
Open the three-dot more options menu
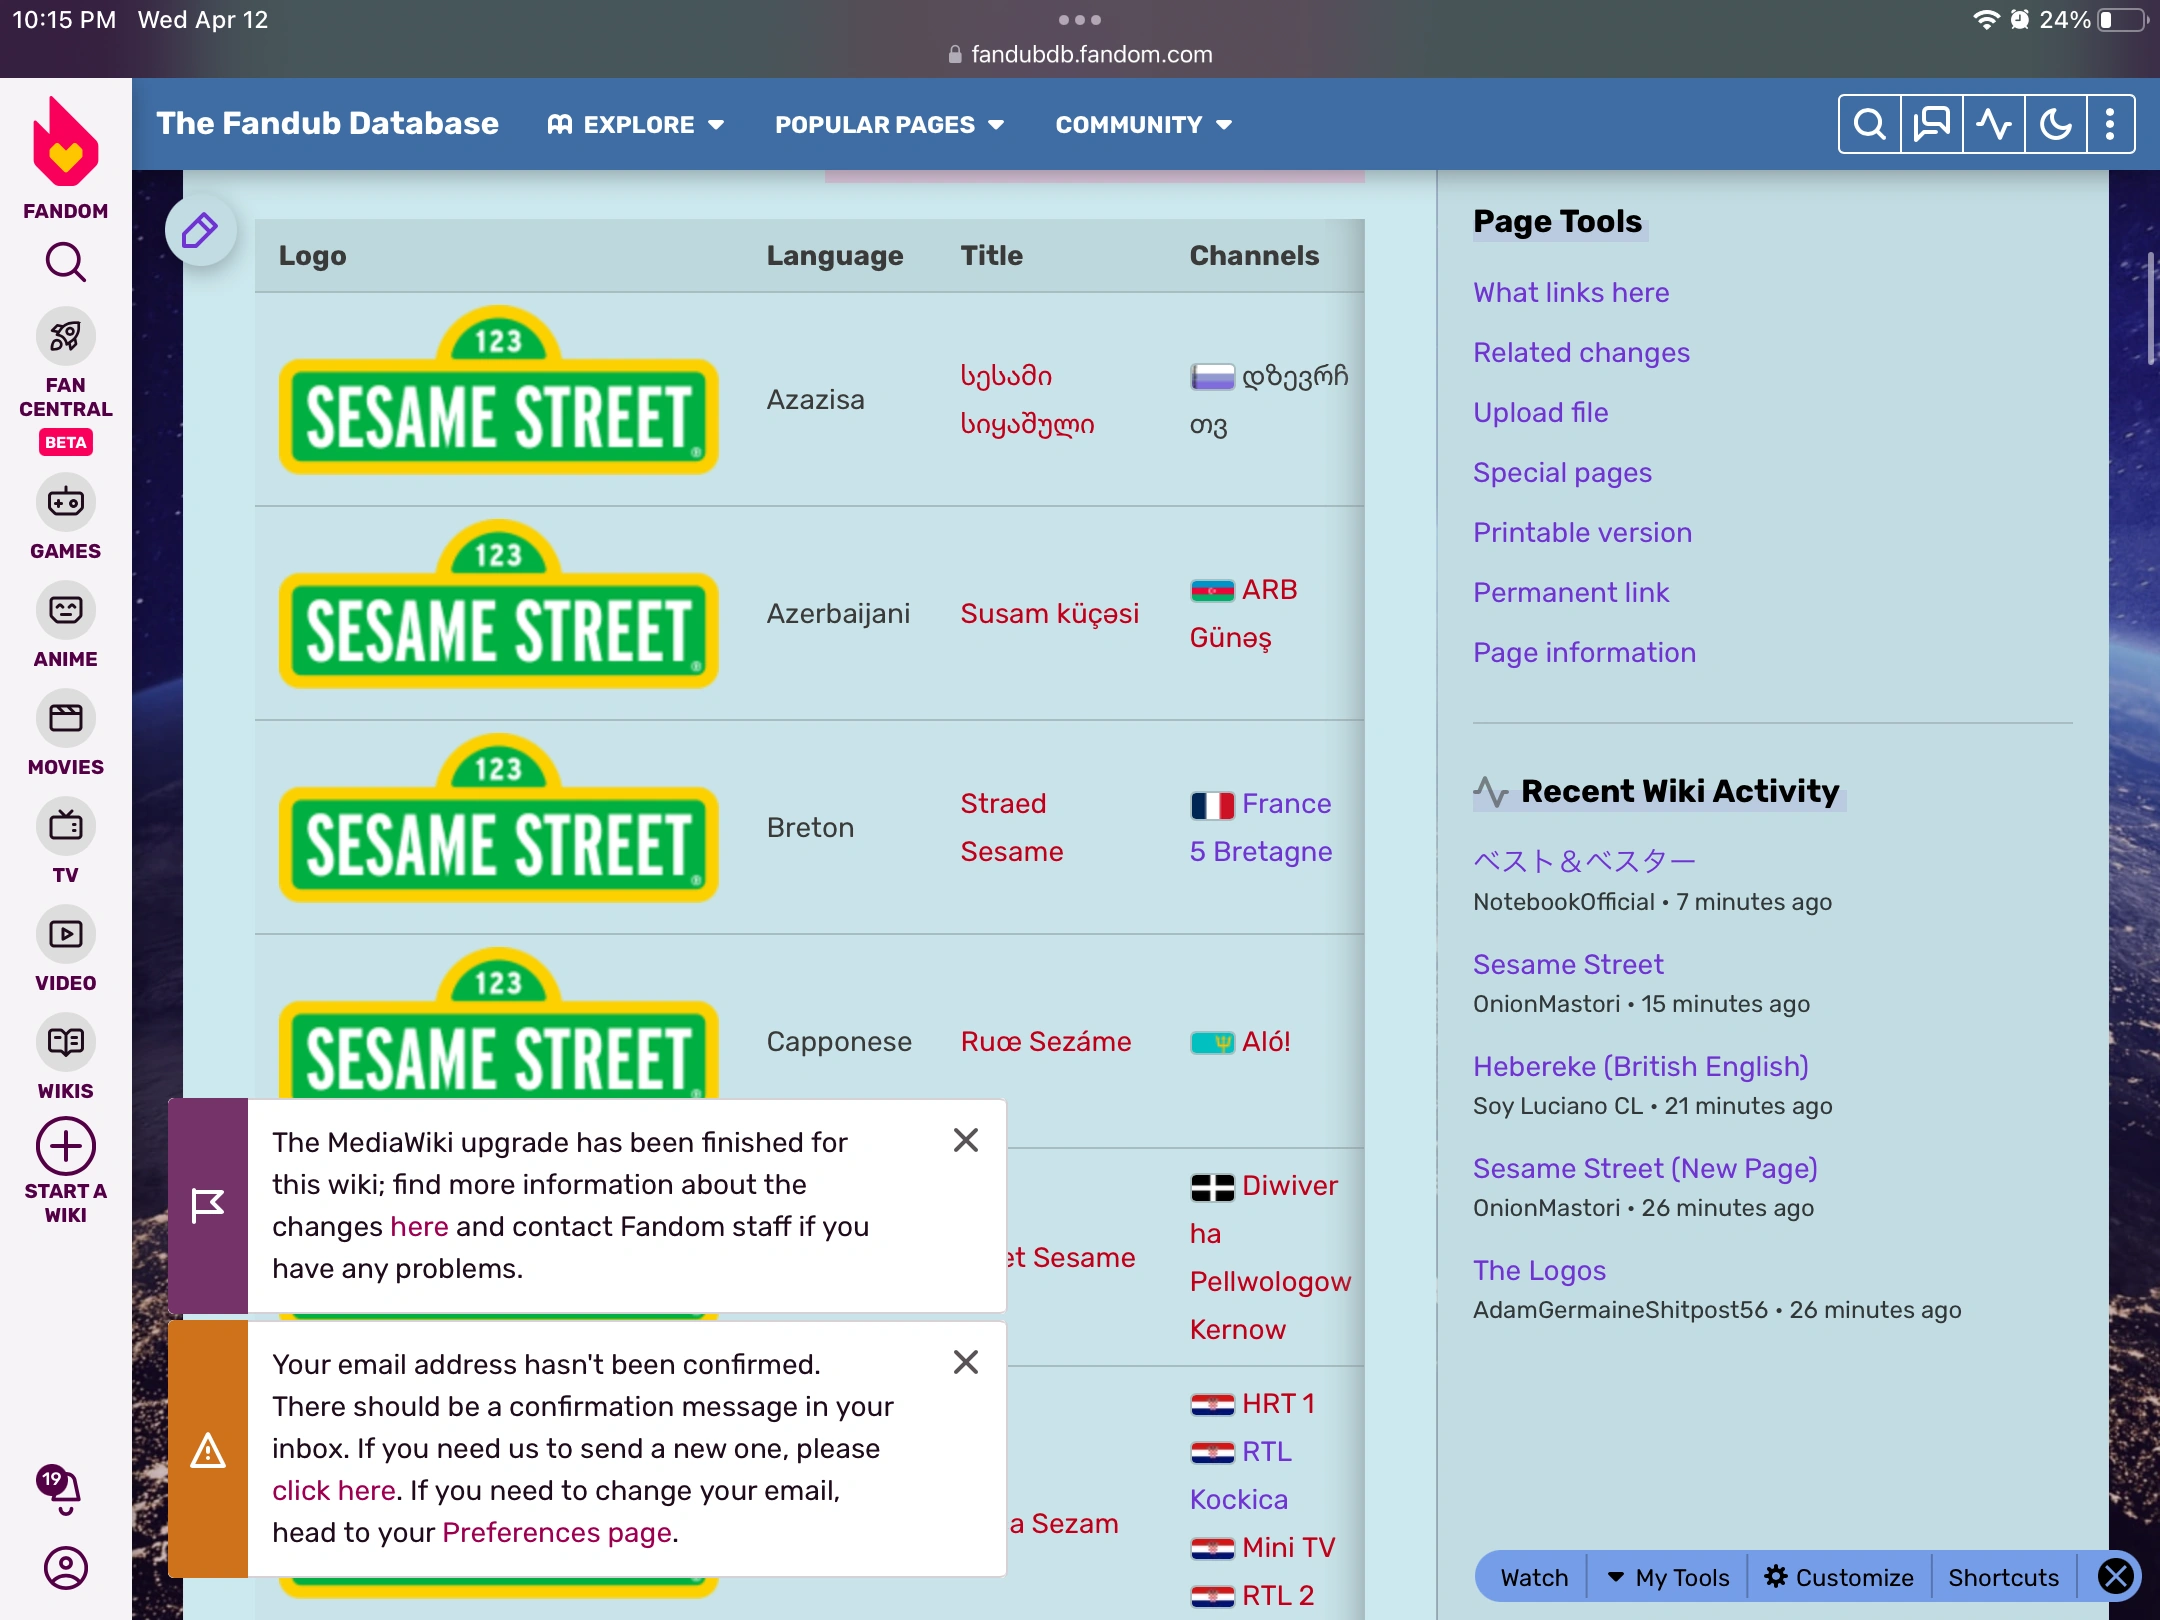[x=2110, y=124]
